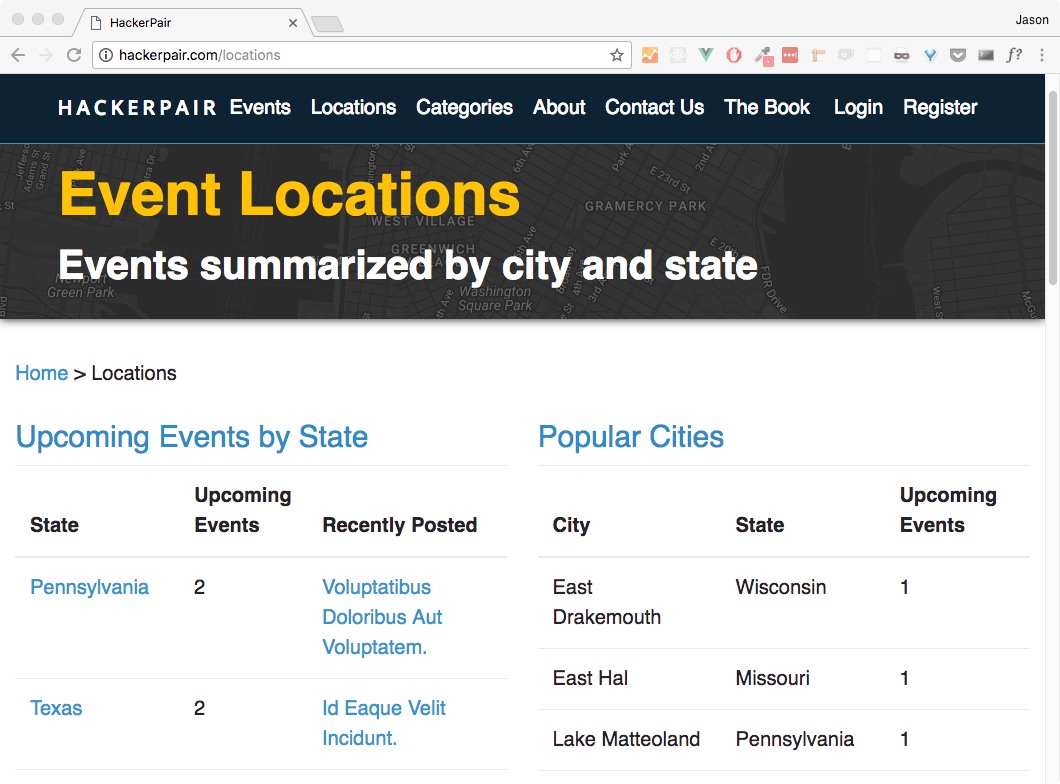This screenshot has width=1060, height=784.
Task: Click the Recently Posted column header
Action: coord(400,525)
